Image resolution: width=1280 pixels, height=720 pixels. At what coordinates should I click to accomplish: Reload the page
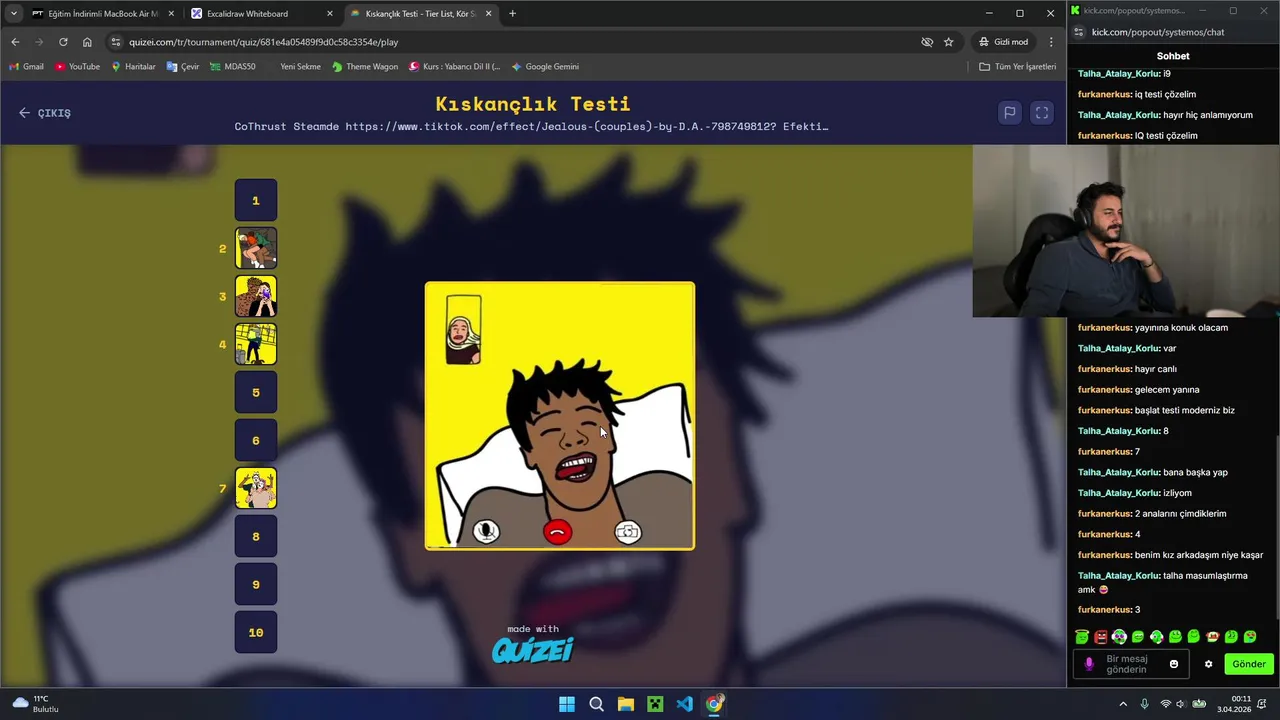point(63,42)
